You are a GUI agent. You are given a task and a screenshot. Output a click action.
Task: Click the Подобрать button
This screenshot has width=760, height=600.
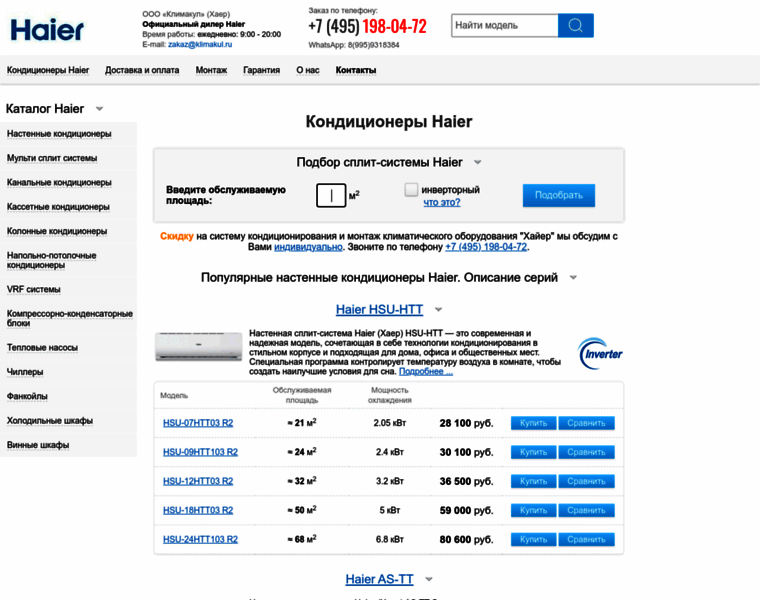point(559,195)
